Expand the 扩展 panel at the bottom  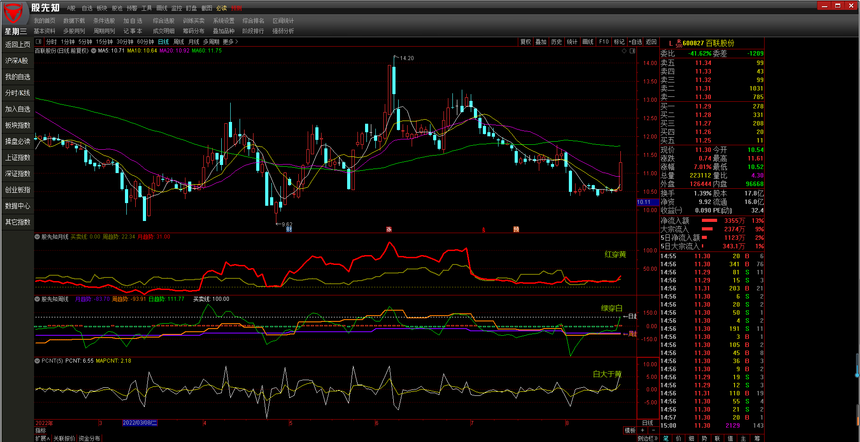tap(43, 438)
